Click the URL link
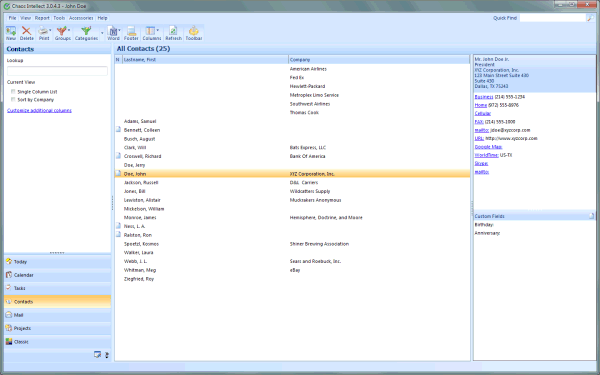This screenshot has width=600, height=375. tap(479, 139)
